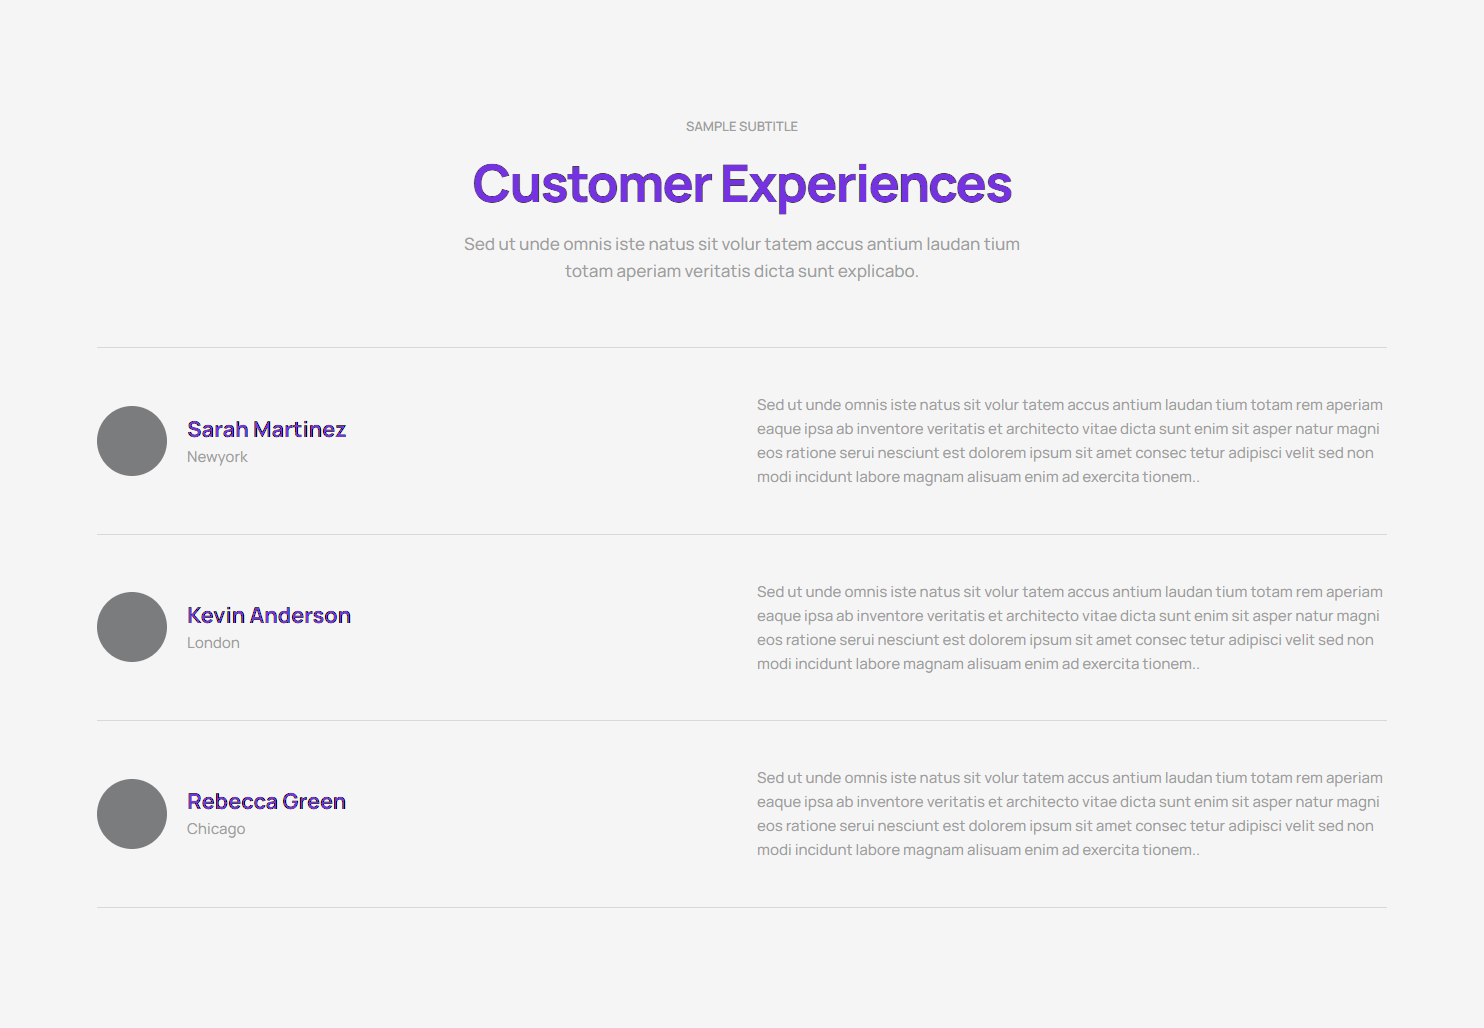Select the Chicago location text
1484x1028 pixels.
216,829
